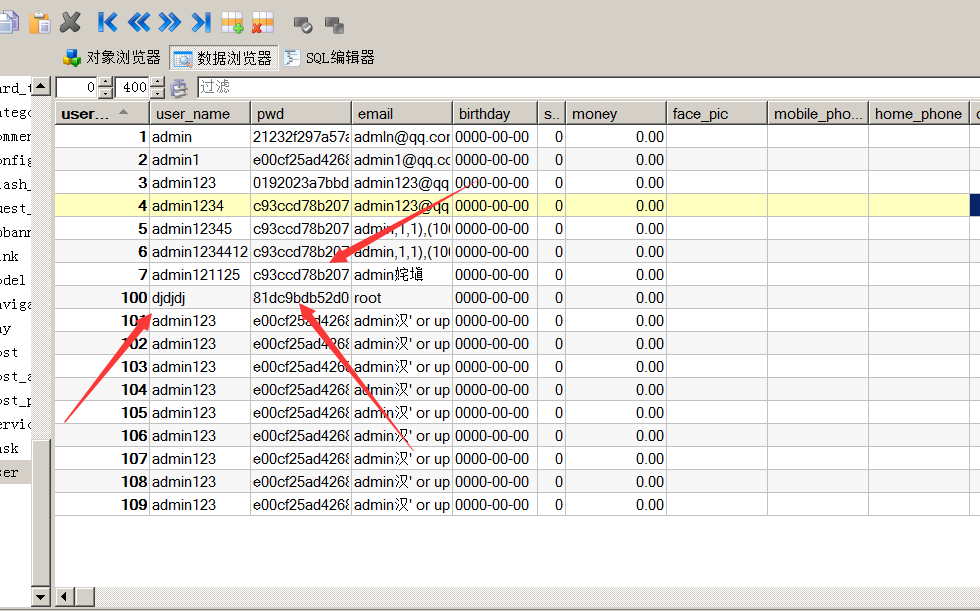Open the 对象浏览器 tab
Image resolution: width=980 pixels, height=611 pixels.
[x=112, y=57]
